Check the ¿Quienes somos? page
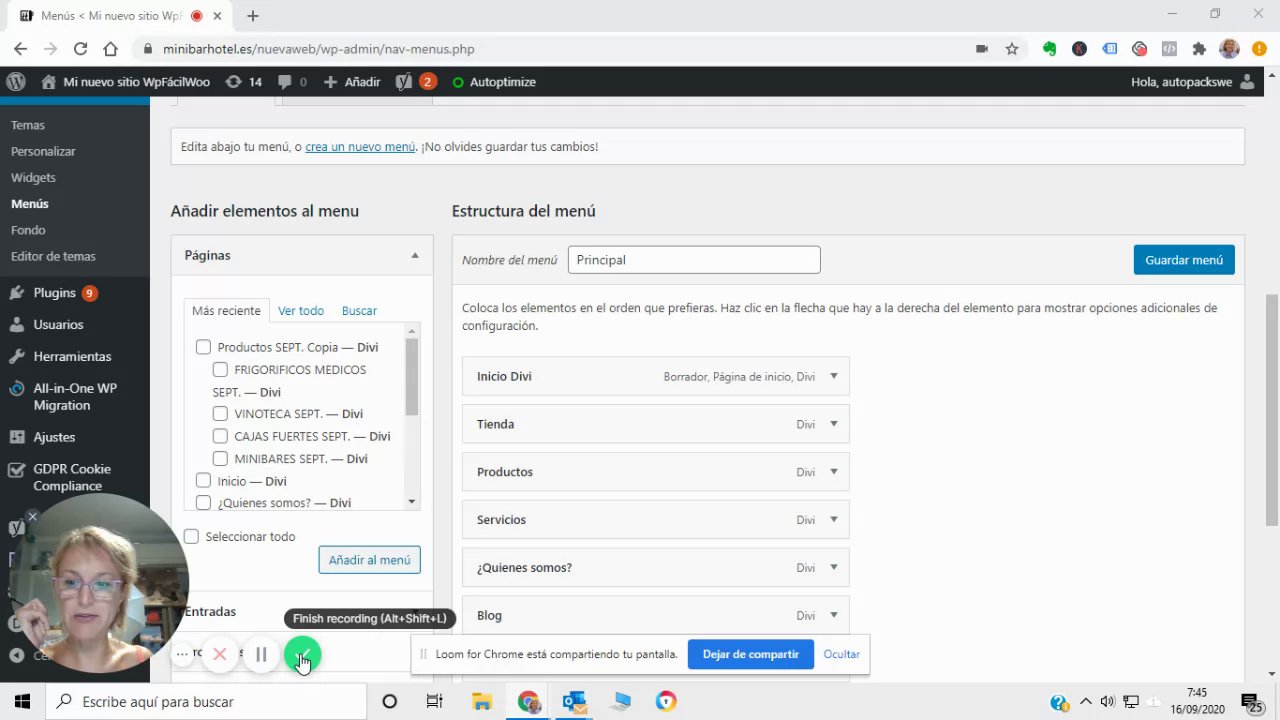 [x=203, y=503]
